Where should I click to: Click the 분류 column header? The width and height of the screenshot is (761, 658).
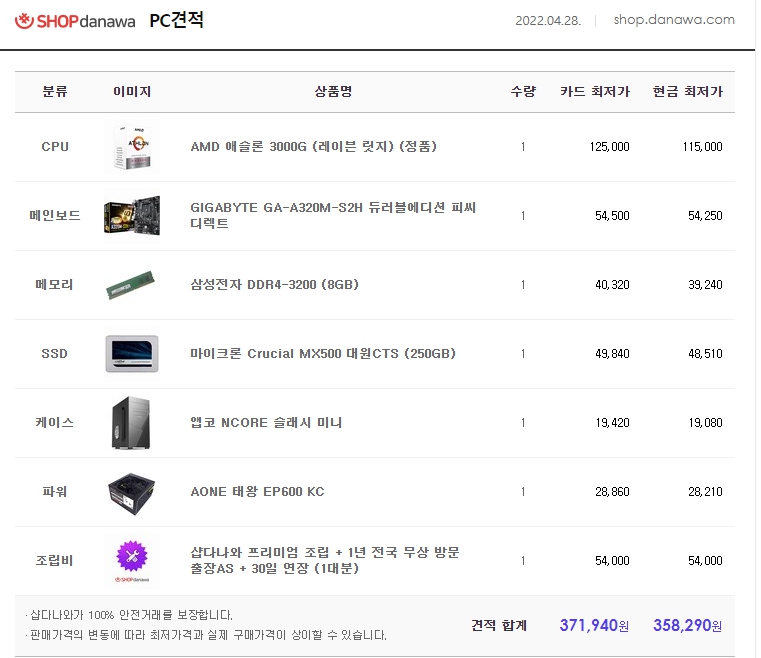click(55, 91)
